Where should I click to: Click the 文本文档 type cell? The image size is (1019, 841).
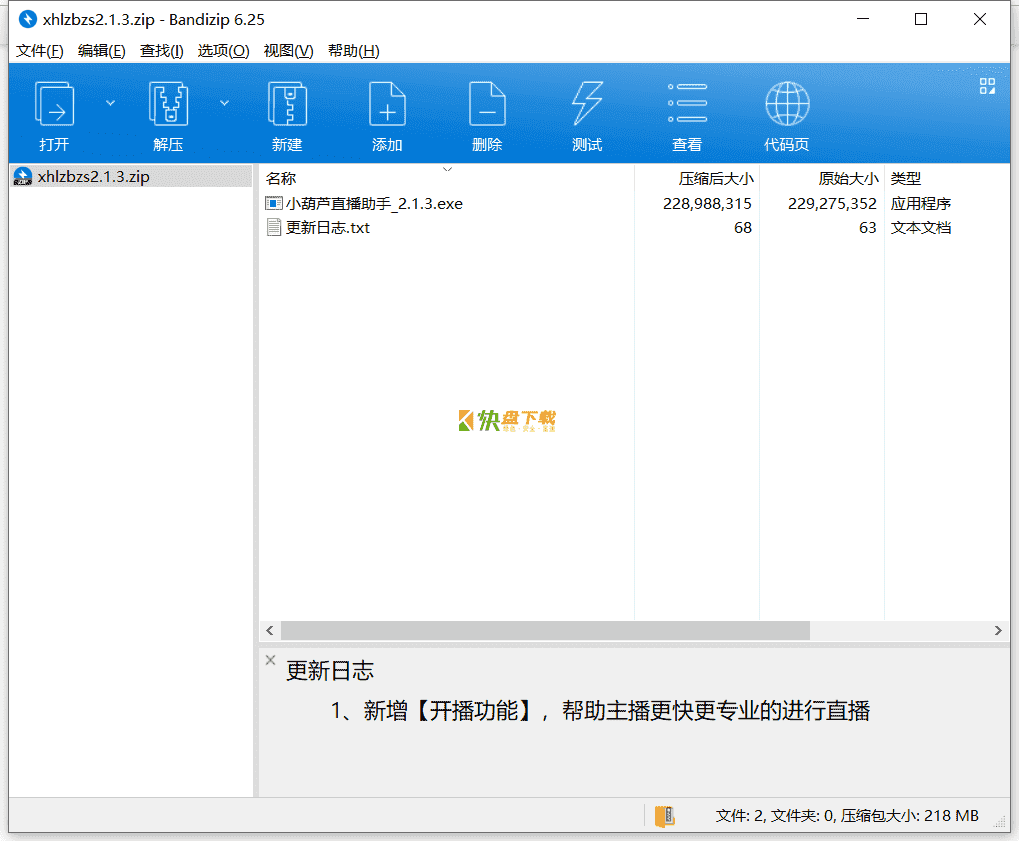tap(921, 227)
